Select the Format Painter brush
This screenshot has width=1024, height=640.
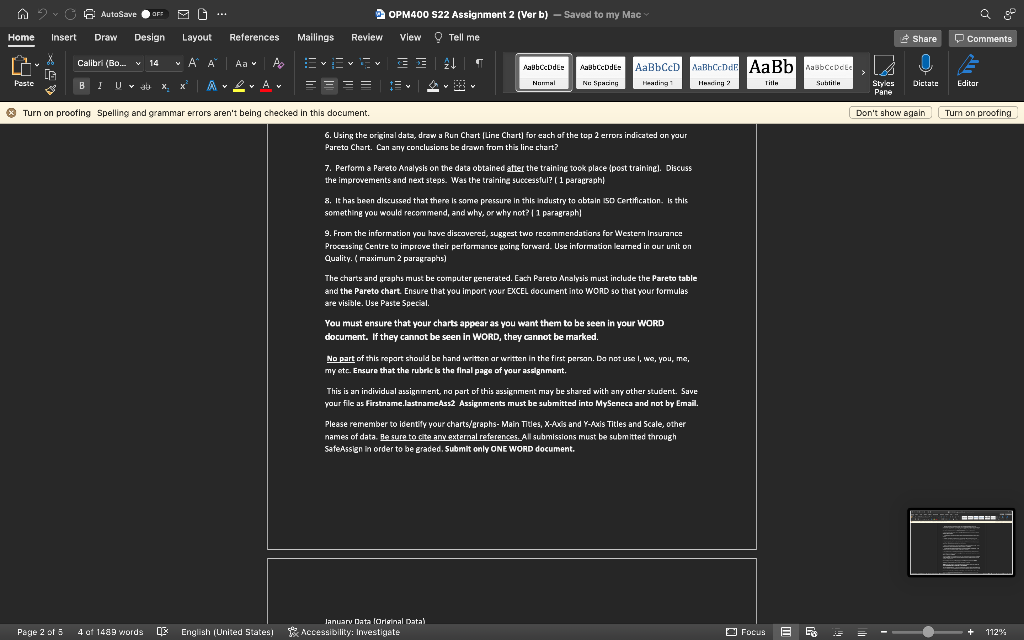(50, 89)
